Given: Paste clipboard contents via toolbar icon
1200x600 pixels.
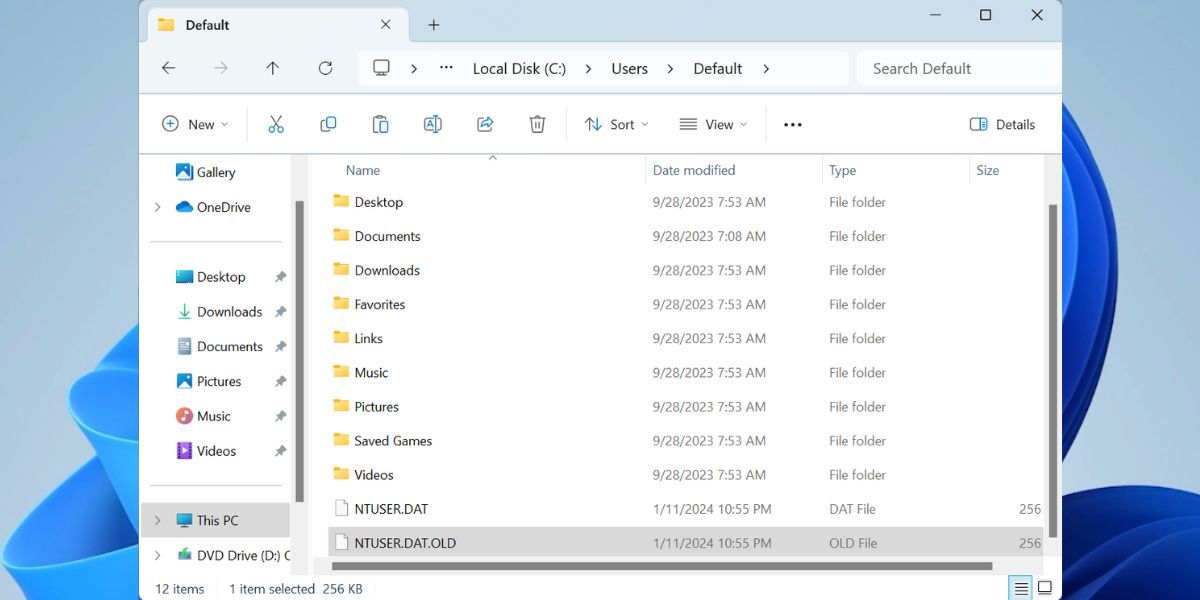Looking at the screenshot, I should click(x=380, y=123).
